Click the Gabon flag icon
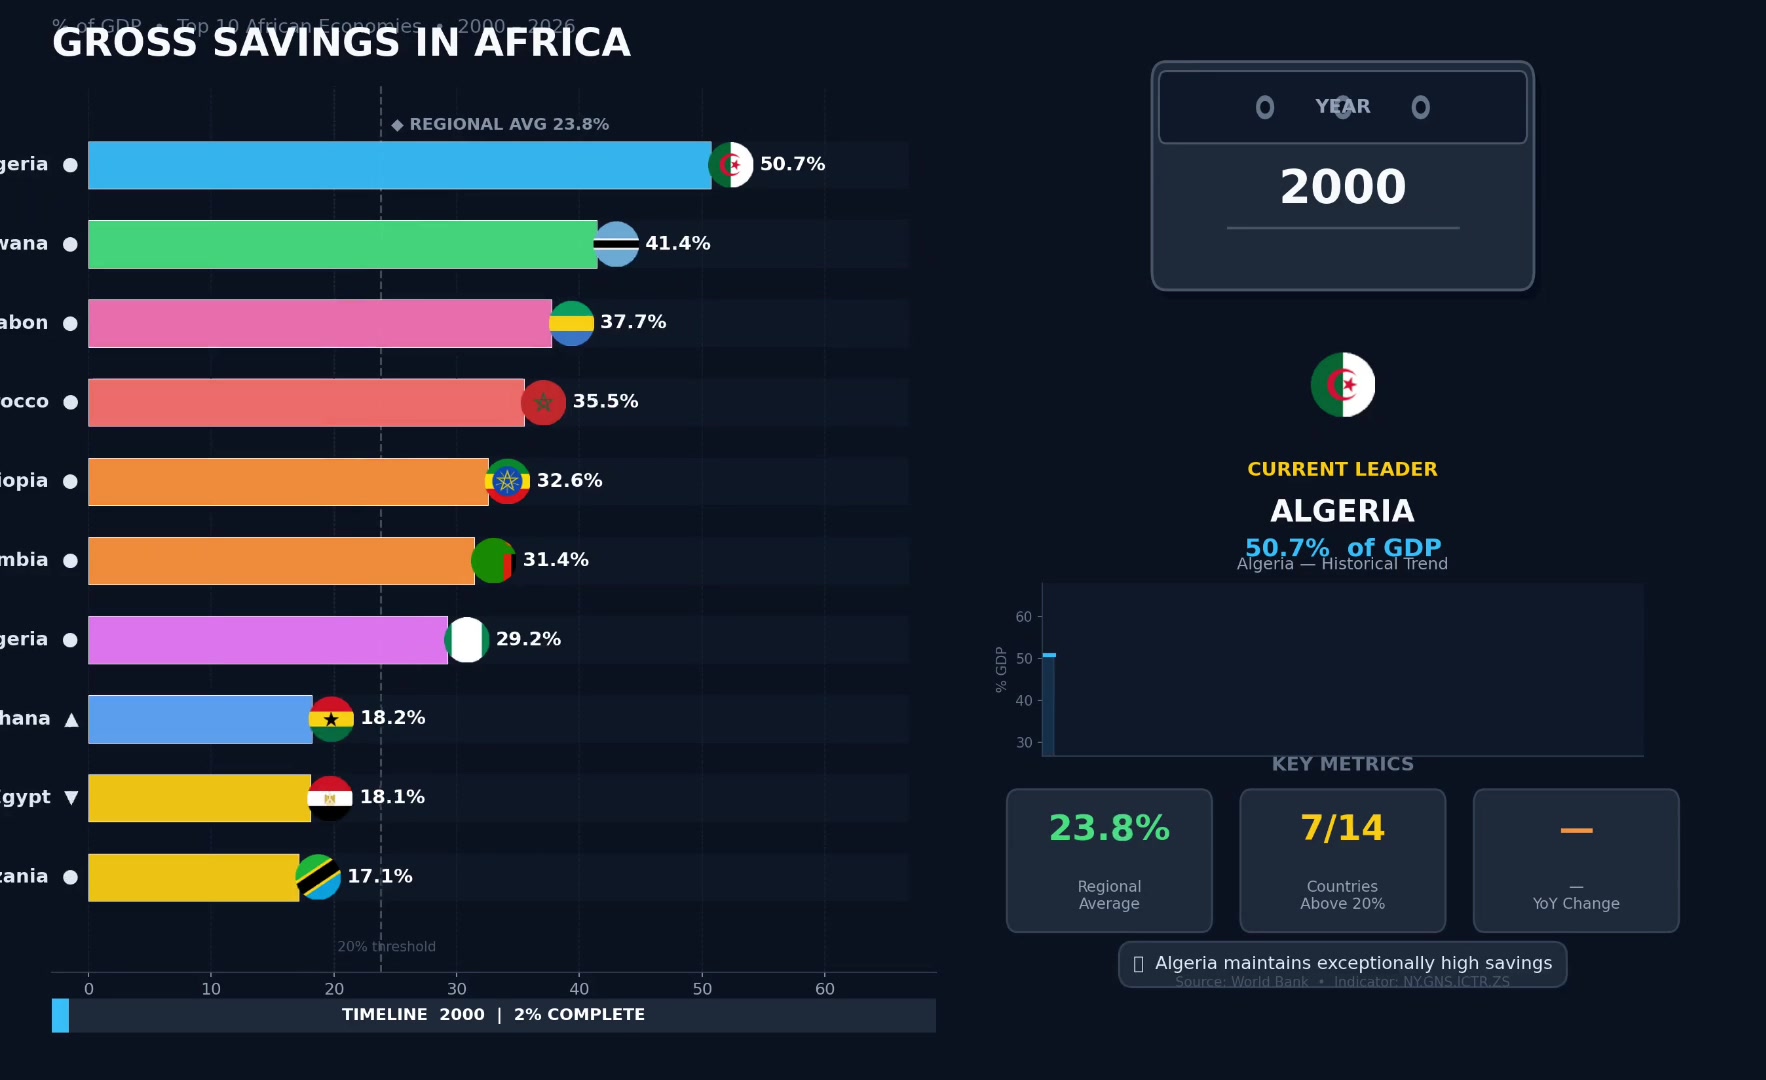 (x=571, y=323)
